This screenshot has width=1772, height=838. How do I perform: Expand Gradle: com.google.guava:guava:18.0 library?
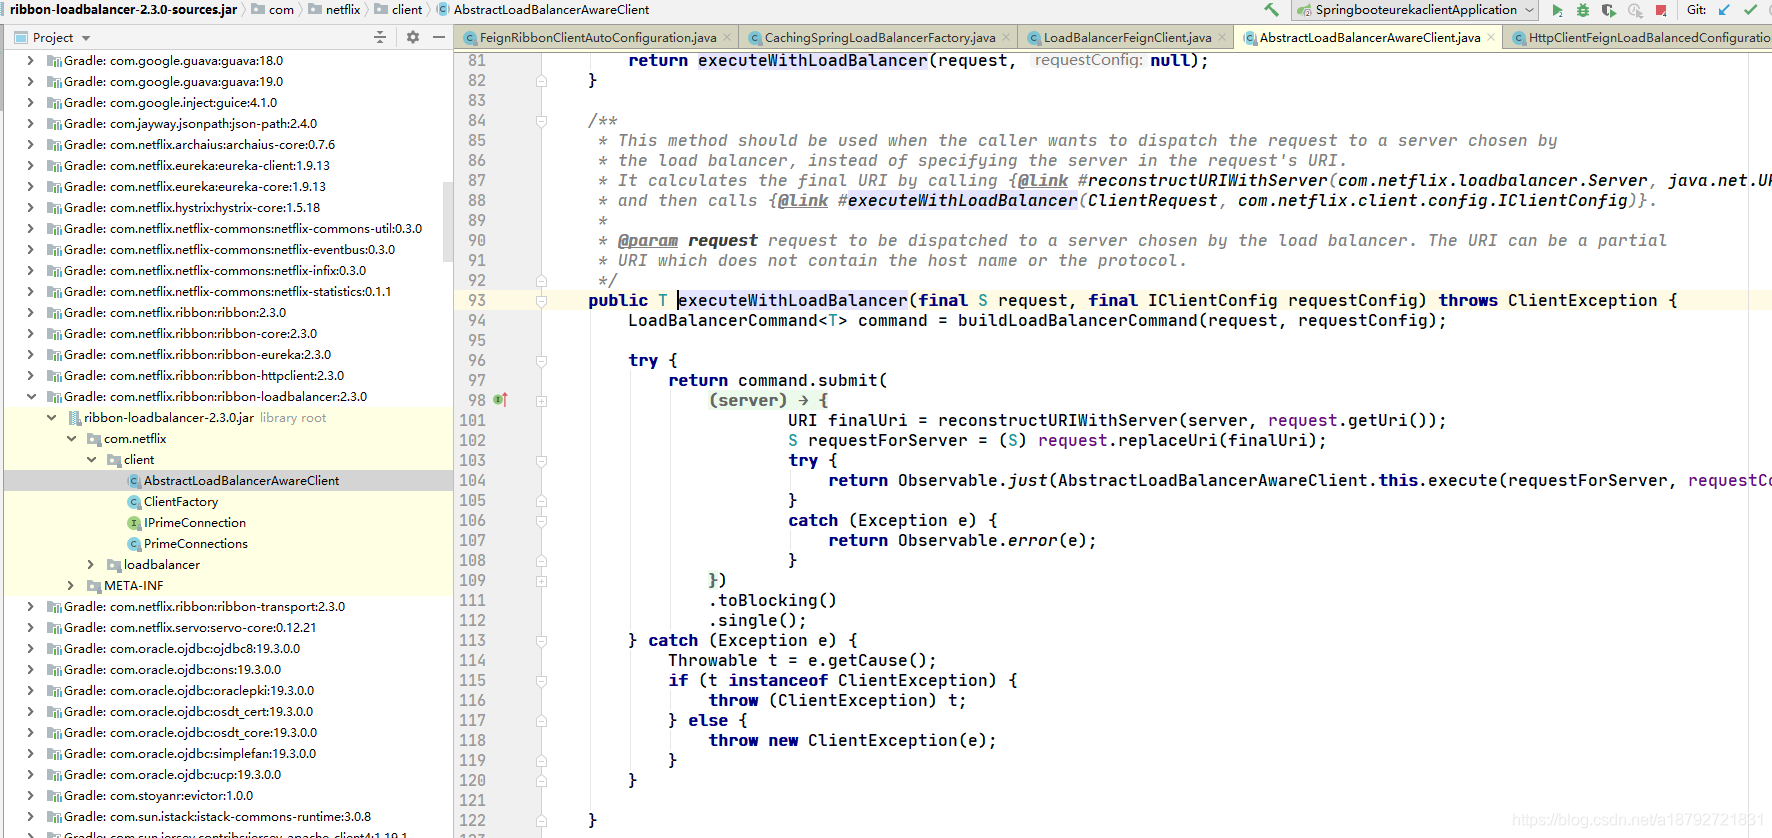click(x=31, y=61)
